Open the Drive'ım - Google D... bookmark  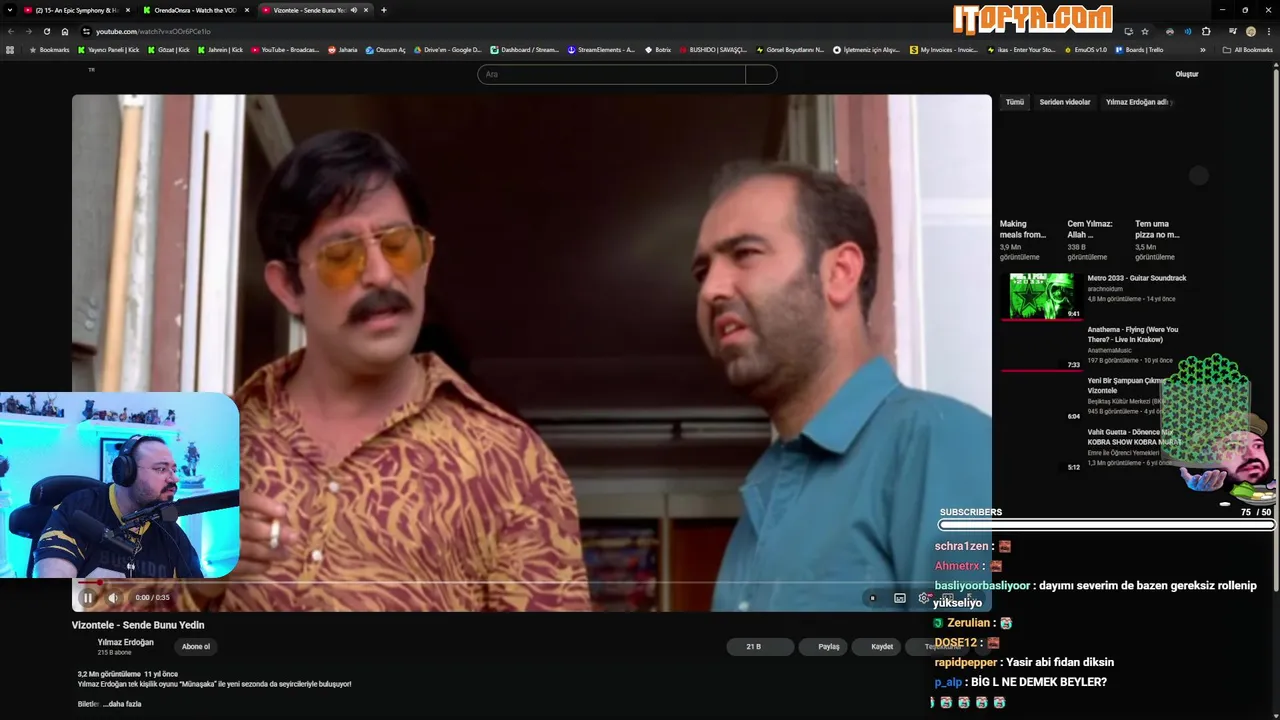click(x=448, y=50)
